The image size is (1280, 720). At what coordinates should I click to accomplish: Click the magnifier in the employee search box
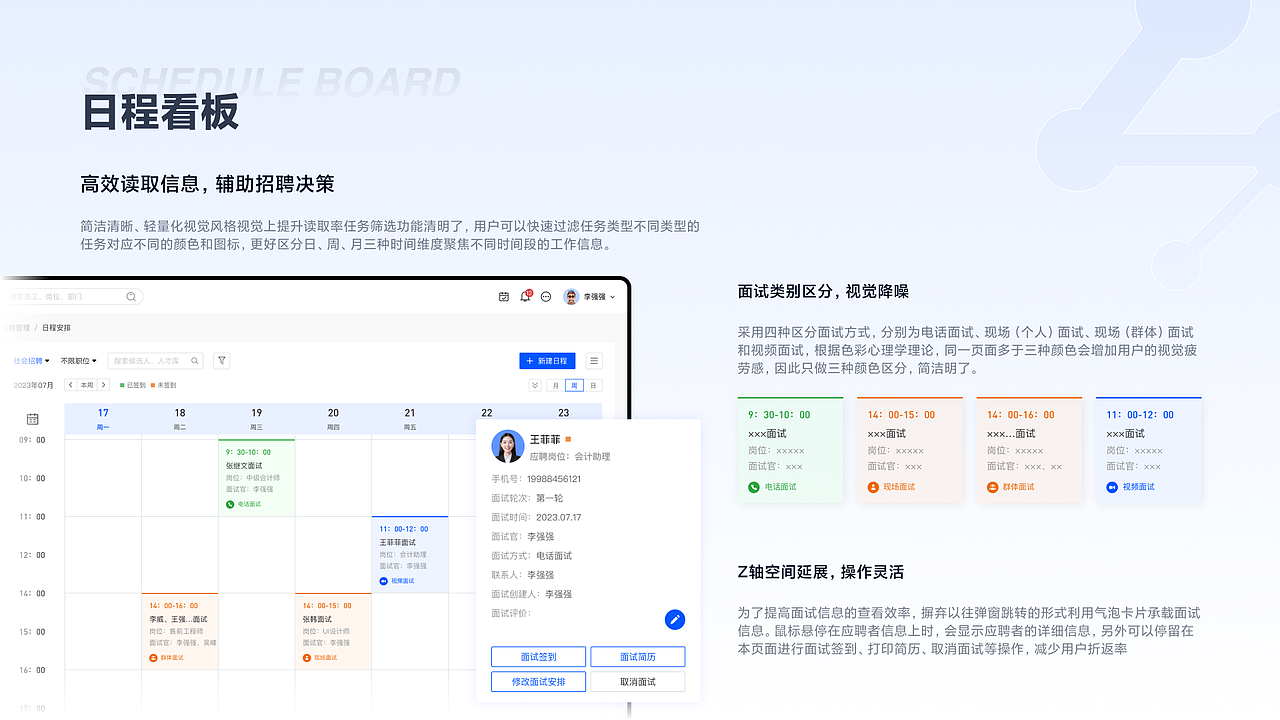[x=131, y=297]
